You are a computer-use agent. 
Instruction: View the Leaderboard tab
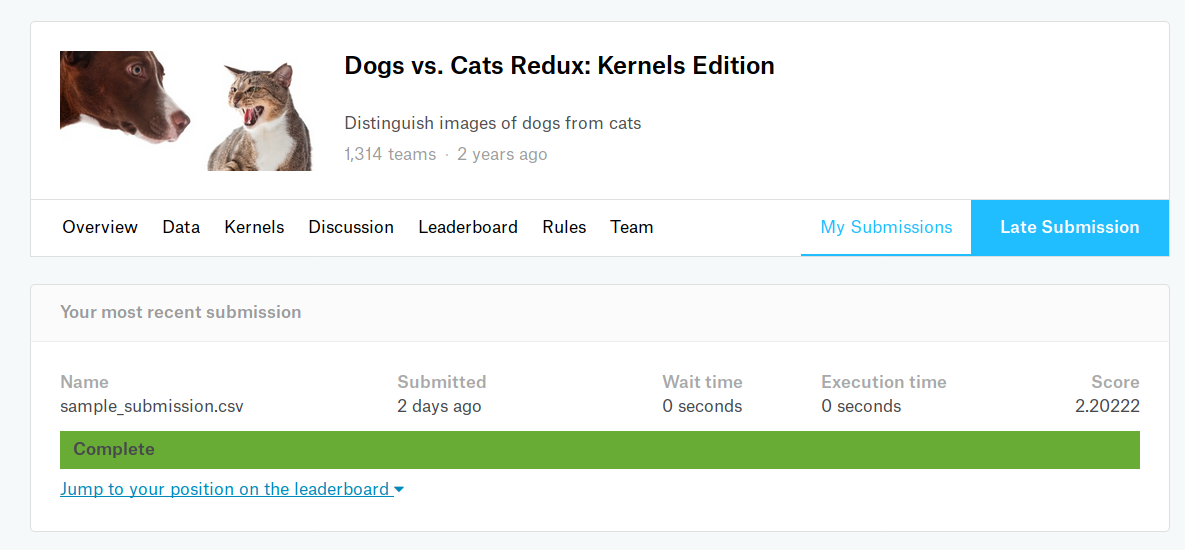tap(468, 227)
